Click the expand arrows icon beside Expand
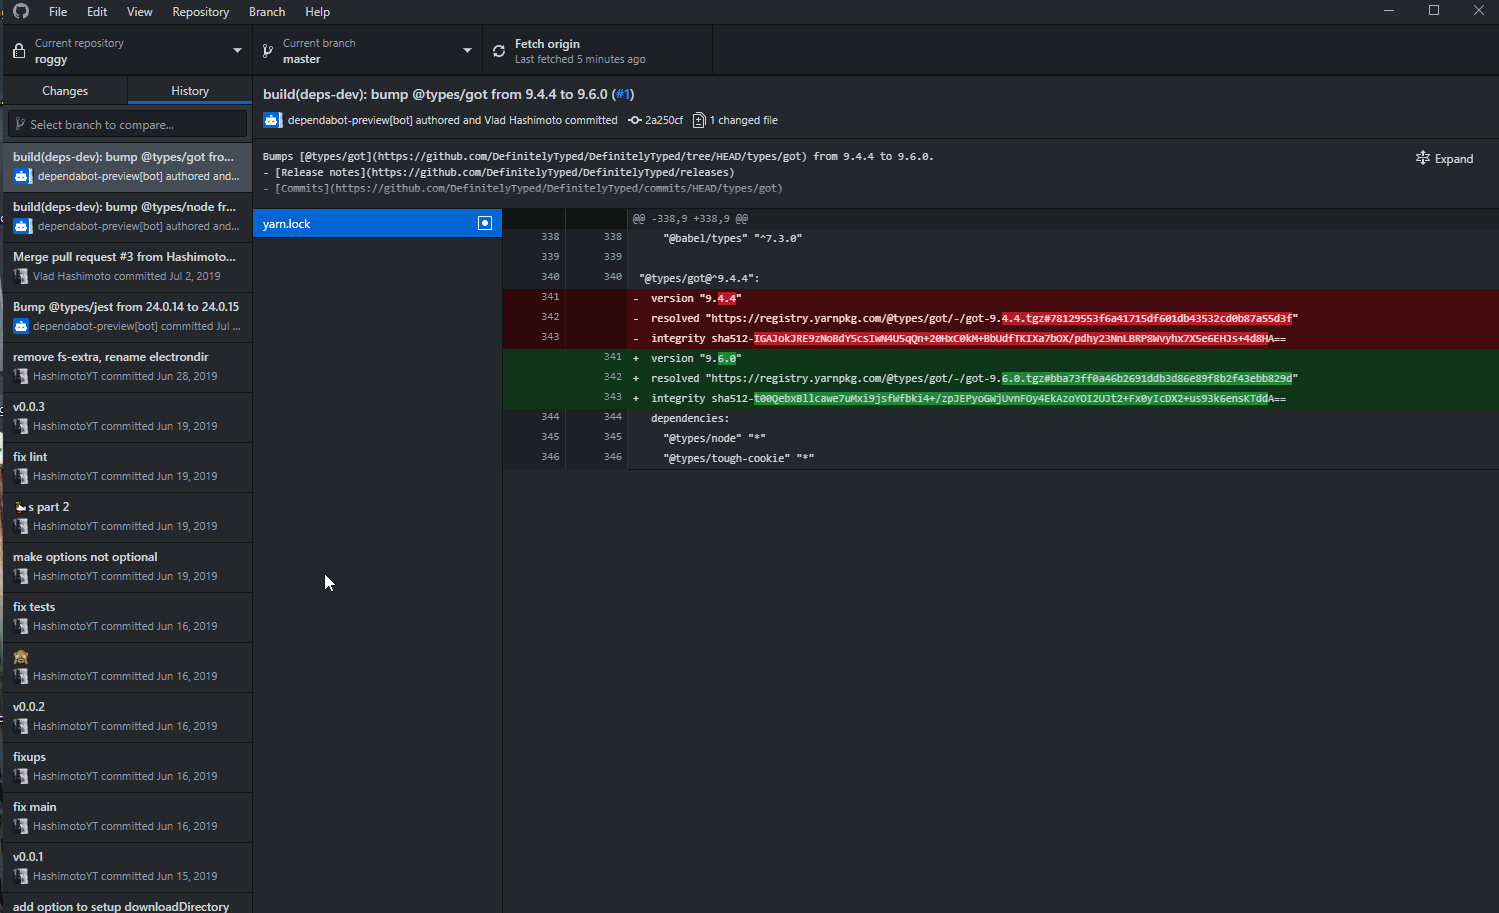The image size is (1499, 913). [x=1423, y=158]
